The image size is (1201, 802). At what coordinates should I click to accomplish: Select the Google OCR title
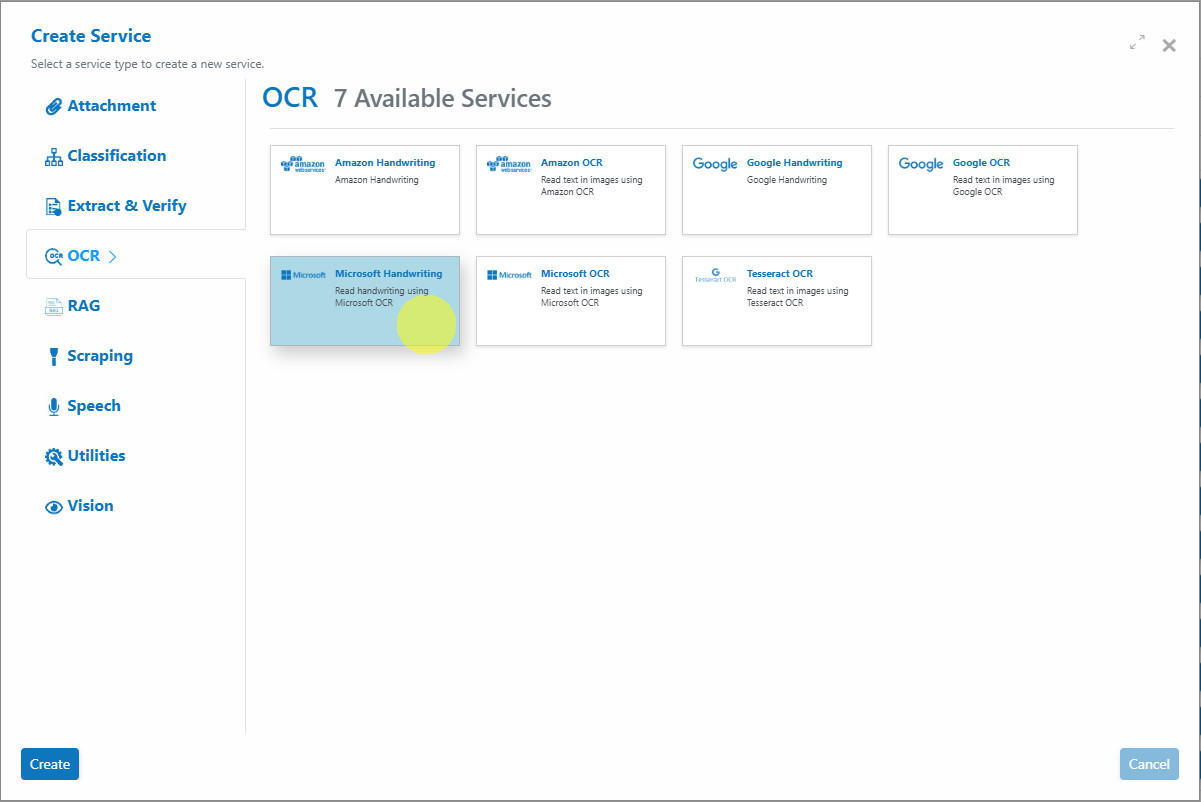(x=982, y=163)
